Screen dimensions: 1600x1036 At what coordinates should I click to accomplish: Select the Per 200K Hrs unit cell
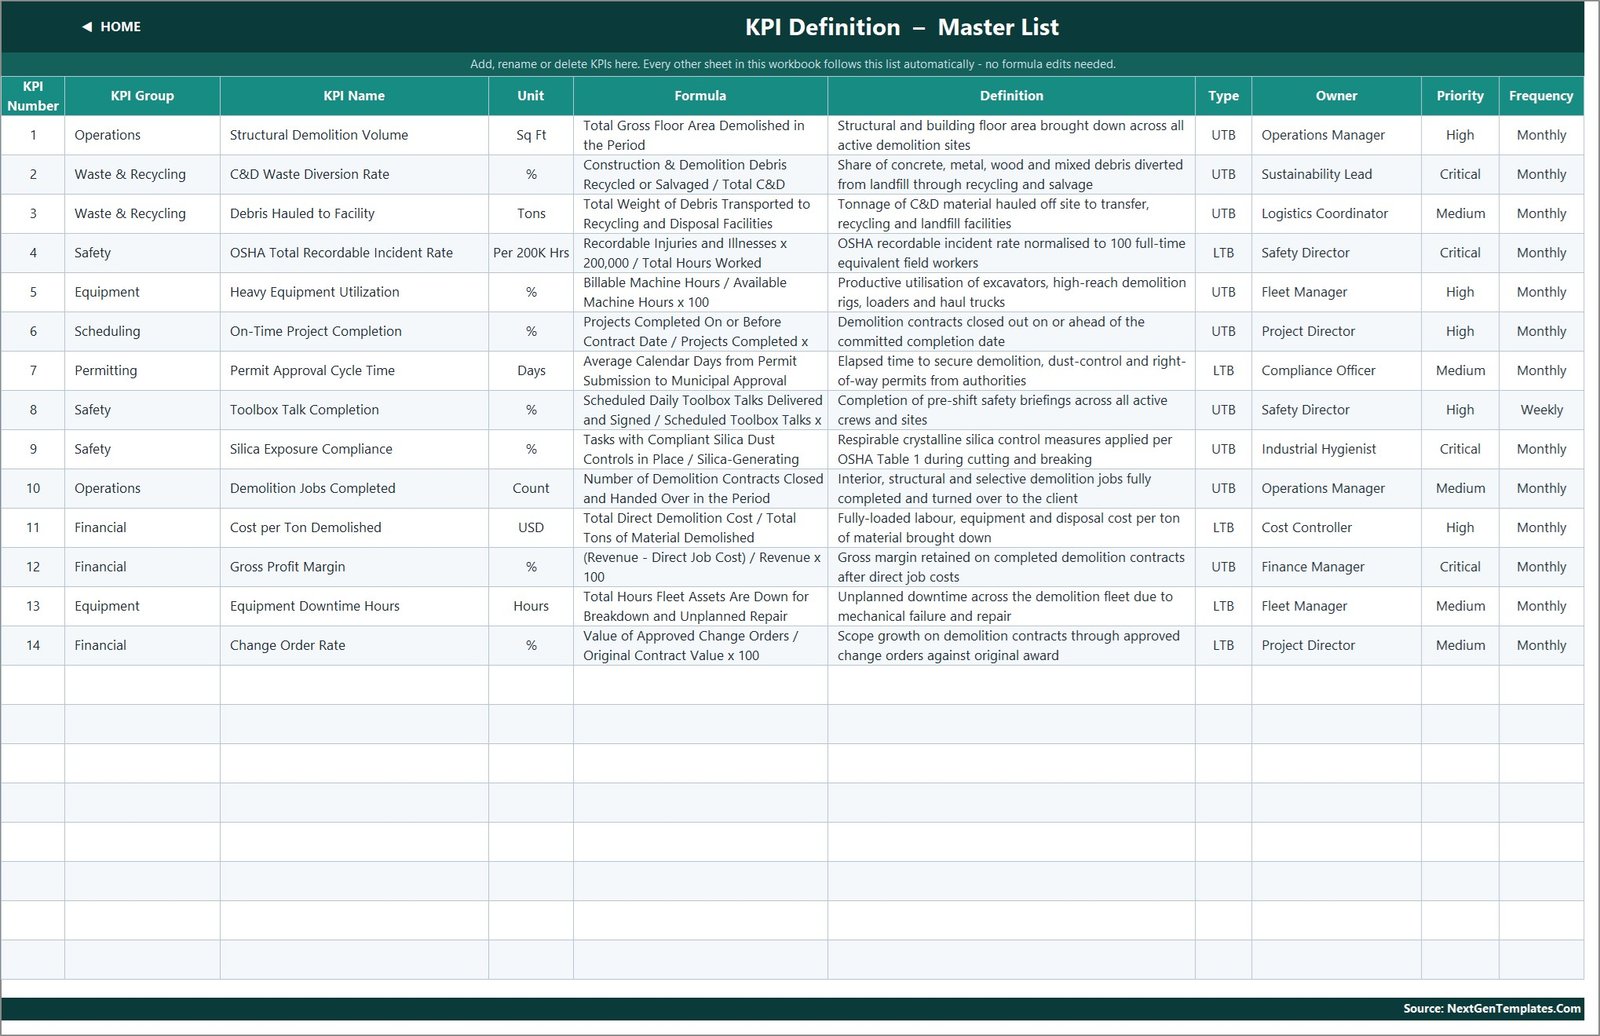[531, 253]
